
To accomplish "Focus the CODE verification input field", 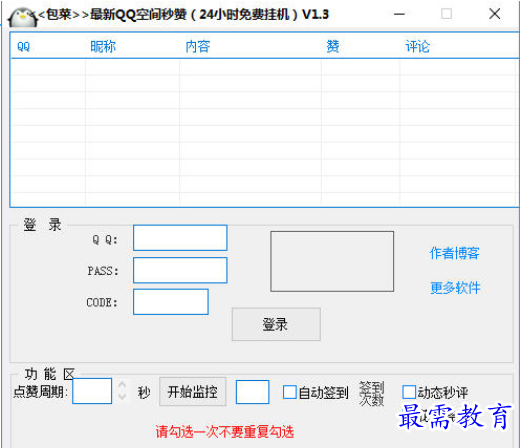I will 171,302.
